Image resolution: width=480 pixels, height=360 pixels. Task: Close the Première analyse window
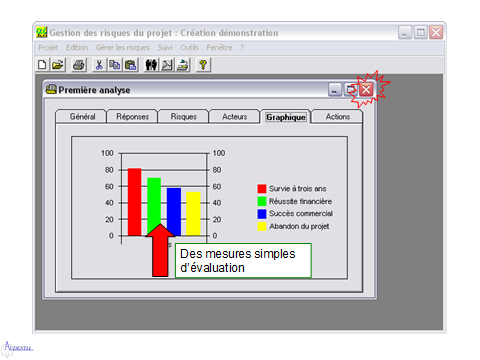click(x=366, y=89)
